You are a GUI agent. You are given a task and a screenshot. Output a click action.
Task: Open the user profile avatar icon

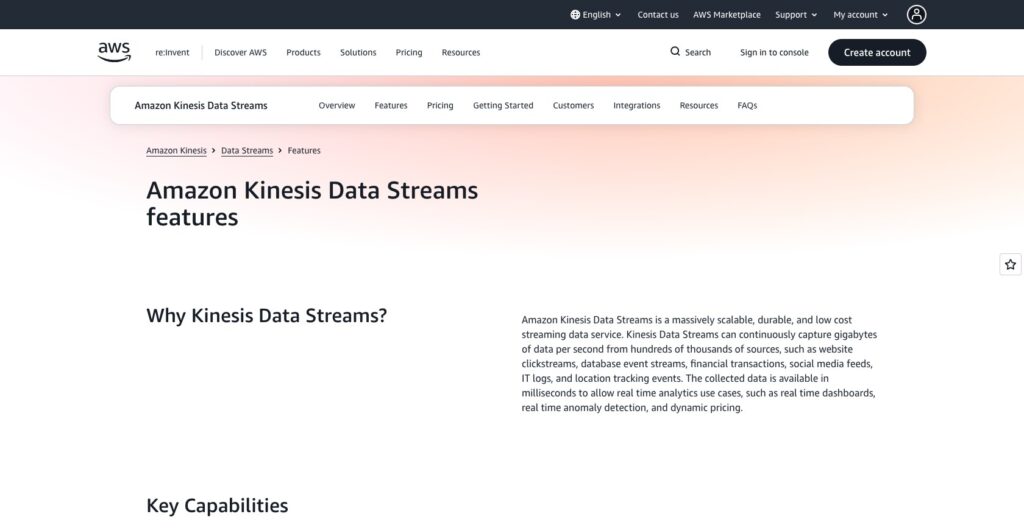916,14
